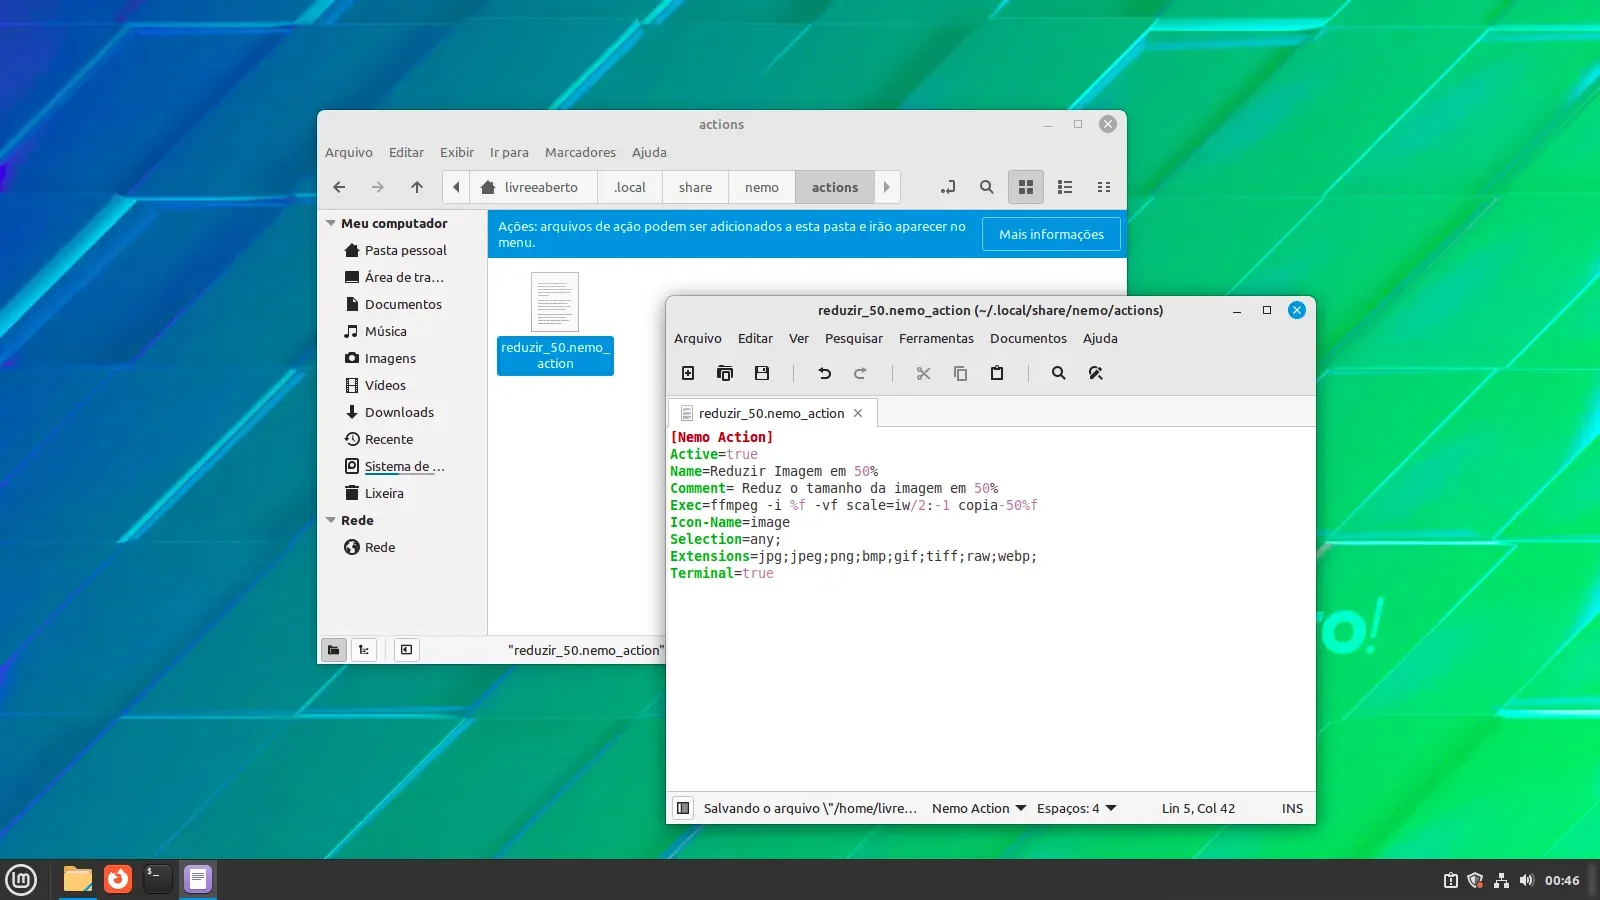Viewport: 1600px width, 900px height.
Task: Switch Nemo to list view
Action: pyautogui.click(x=1065, y=187)
